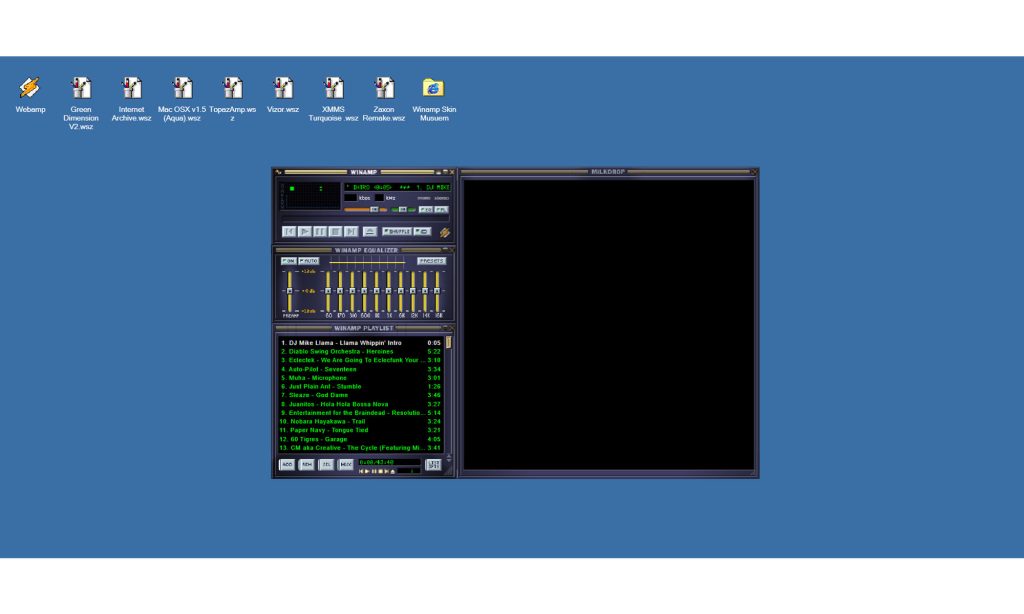Click the playlist mini eject button
Screen dimensions: 1024x614
(x=392, y=472)
